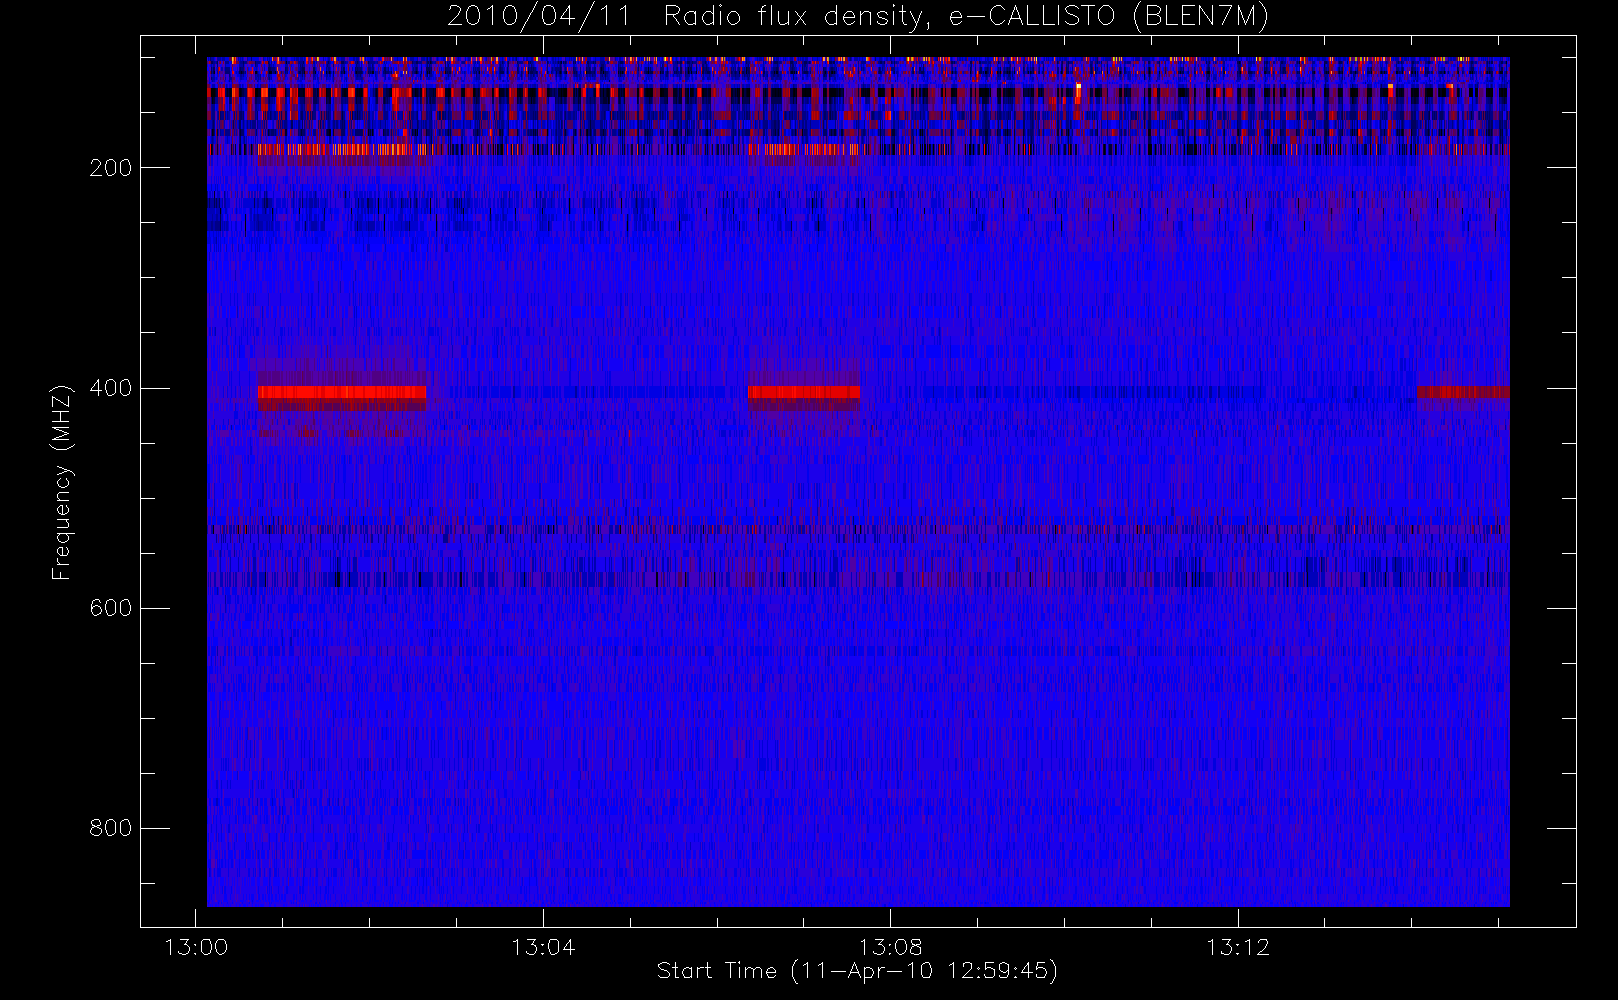The width and height of the screenshot is (1618, 1000).
Task: Click the 13:08 time tick label
Action: coord(891,947)
